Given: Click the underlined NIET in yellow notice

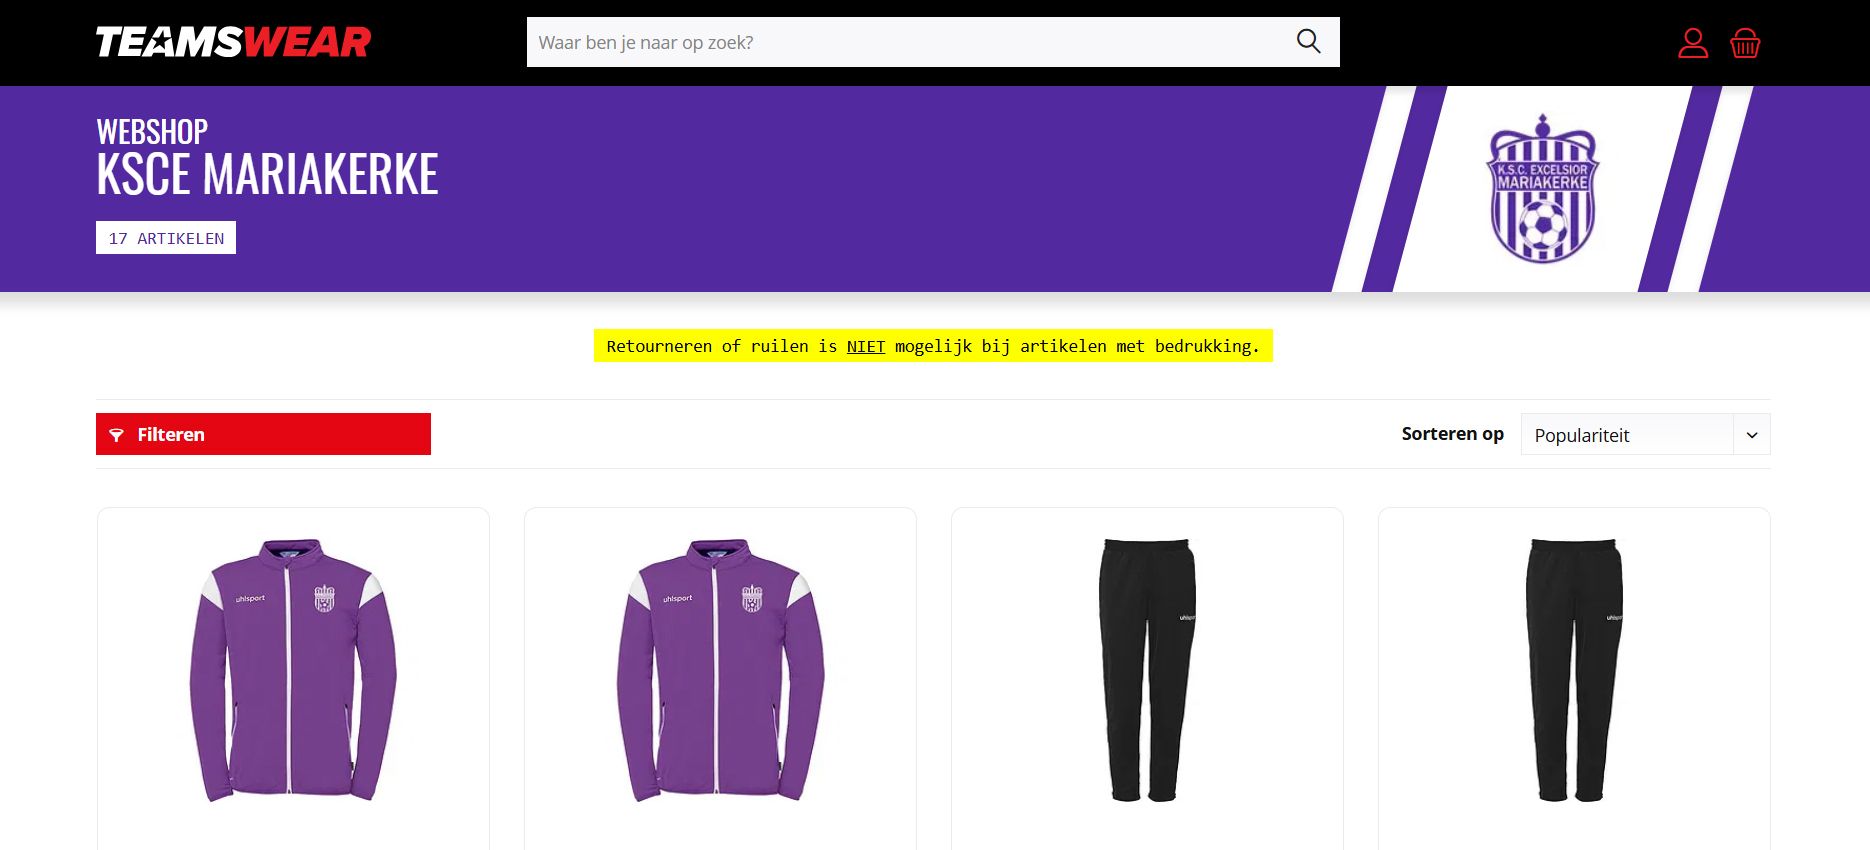Looking at the screenshot, I should tap(866, 346).
